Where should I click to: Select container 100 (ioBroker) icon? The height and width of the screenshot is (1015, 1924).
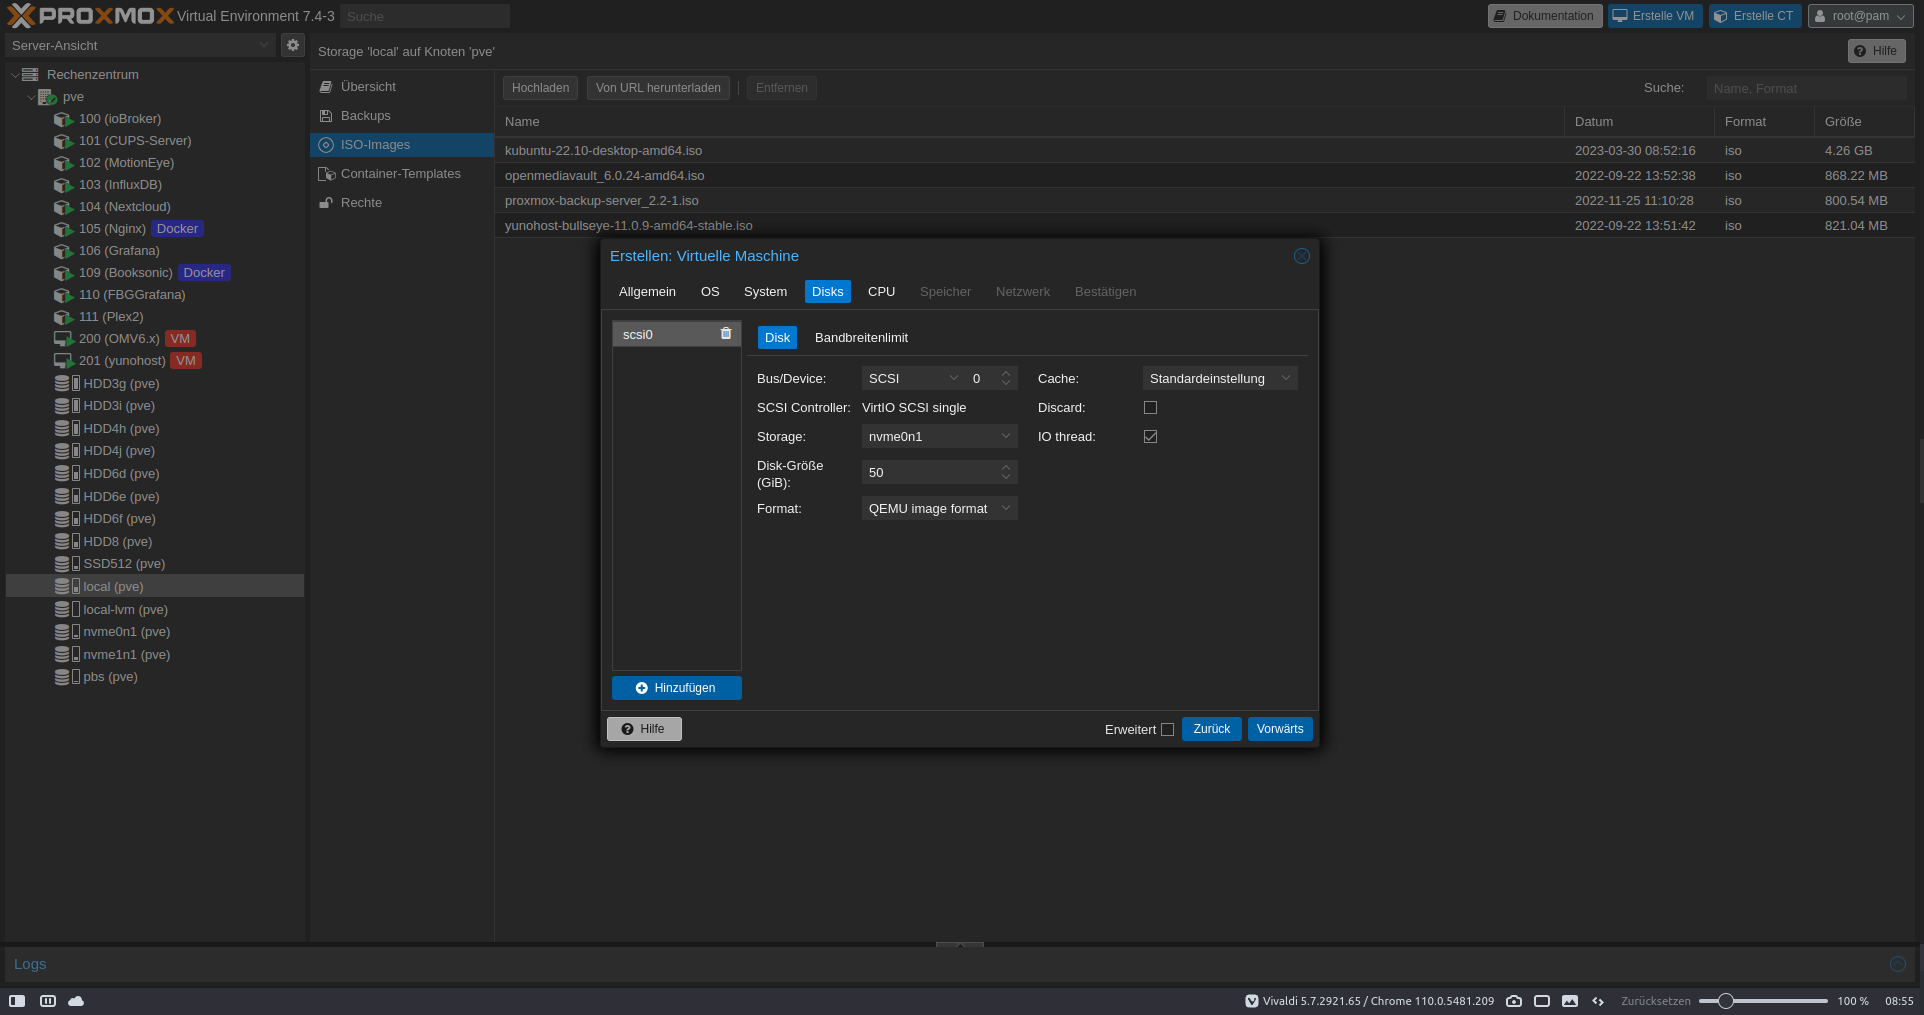click(x=63, y=119)
